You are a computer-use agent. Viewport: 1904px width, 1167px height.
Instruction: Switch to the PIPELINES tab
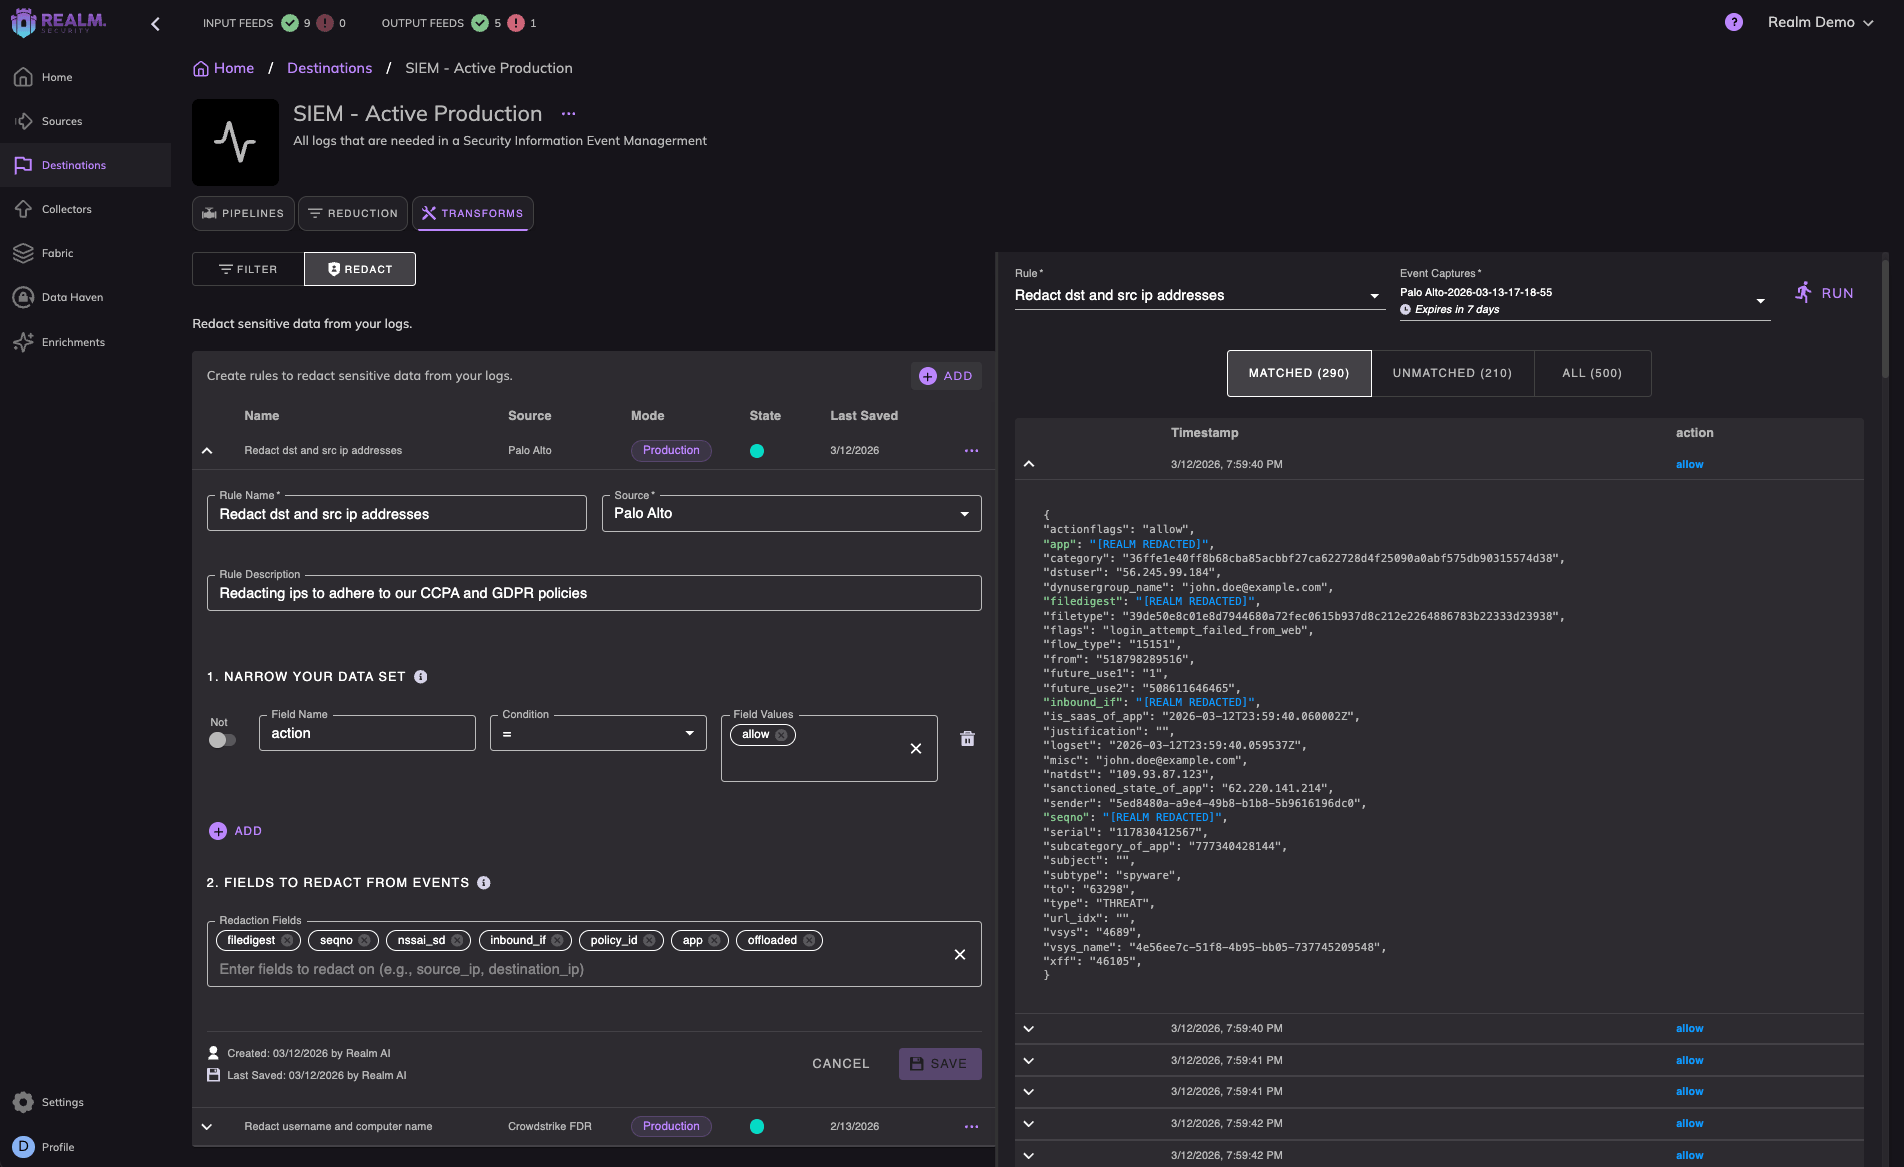[242, 213]
